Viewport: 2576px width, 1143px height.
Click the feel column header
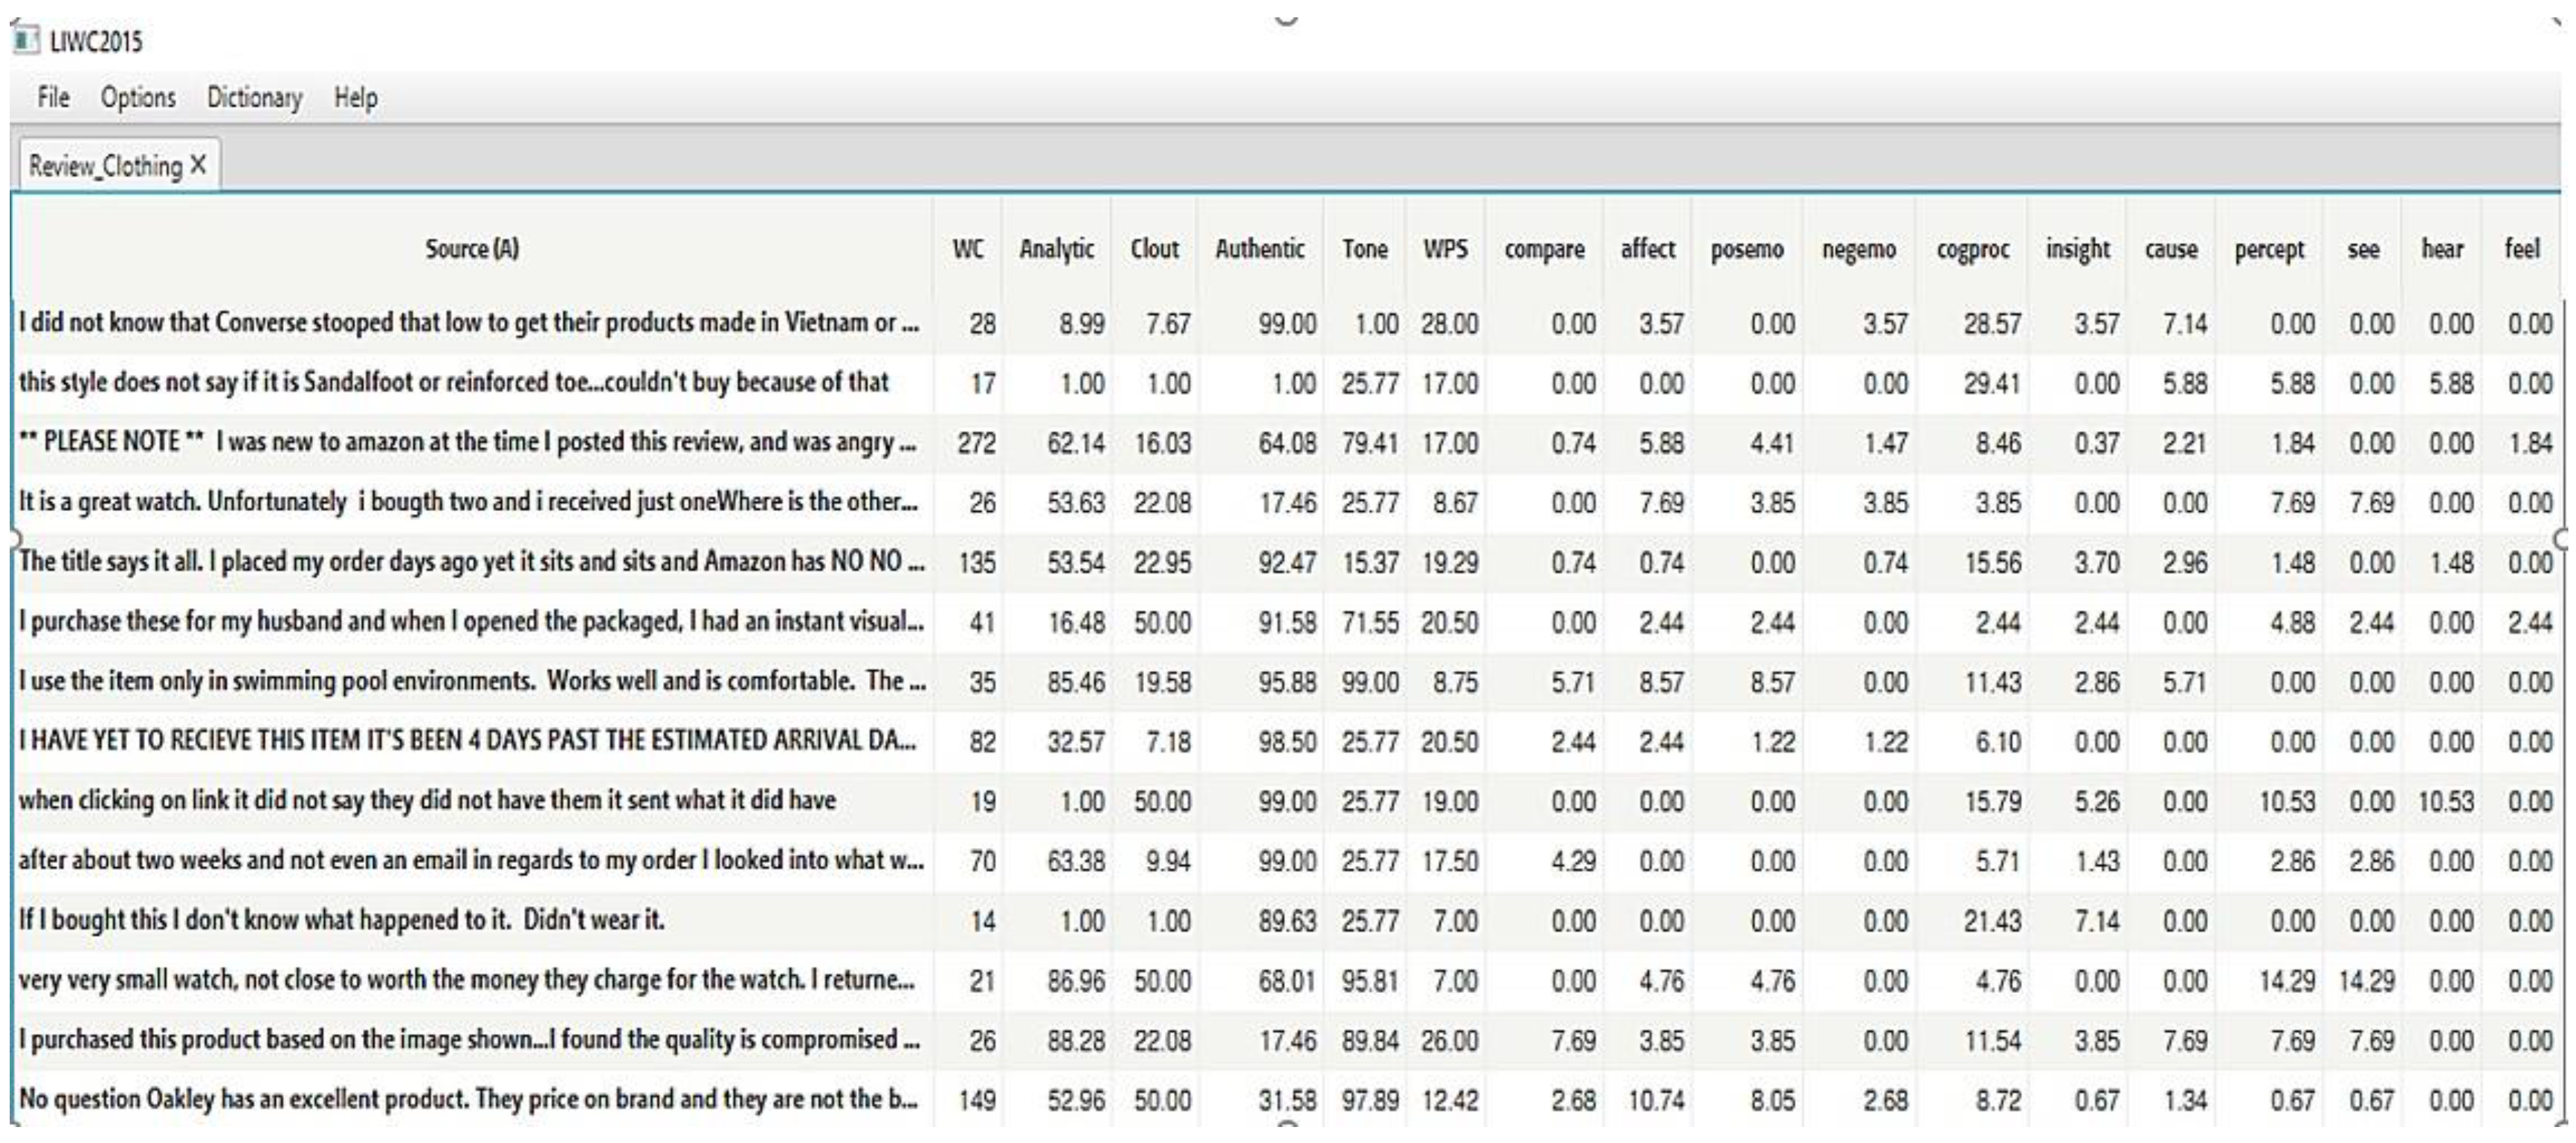(x=2521, y=249)
